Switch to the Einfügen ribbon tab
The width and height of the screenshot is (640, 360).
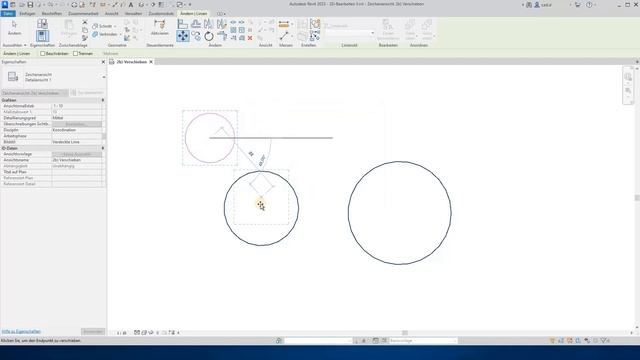point(27,13)
